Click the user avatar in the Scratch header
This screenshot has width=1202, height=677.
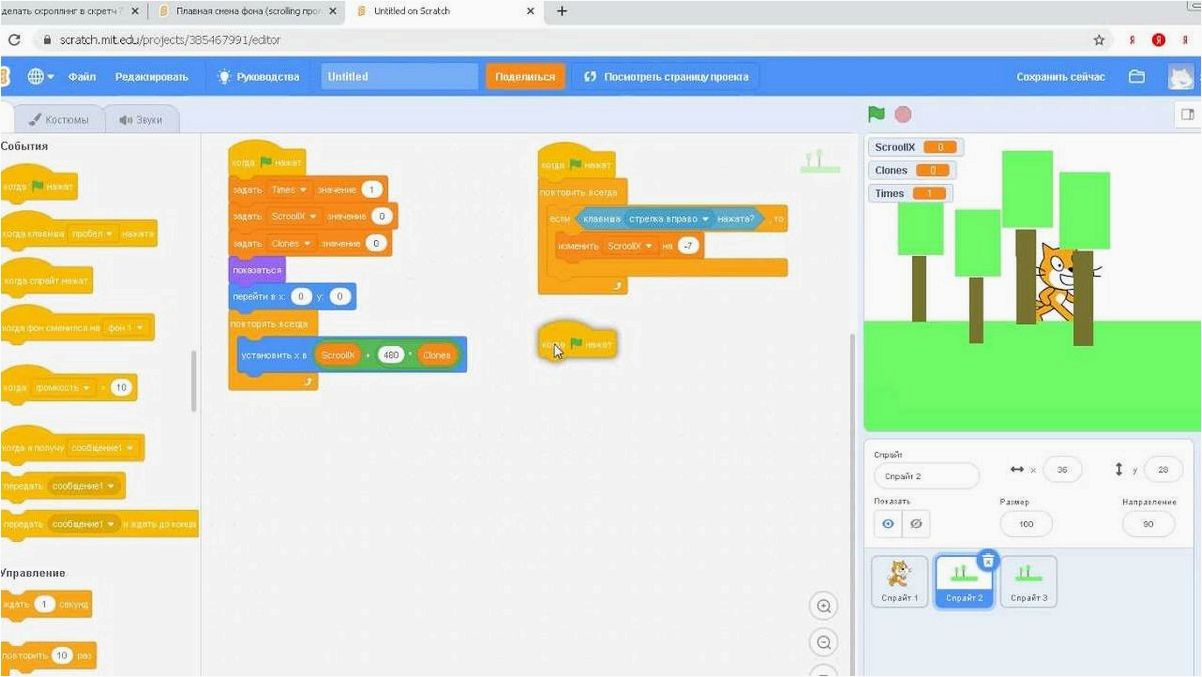coord(1182,77)
